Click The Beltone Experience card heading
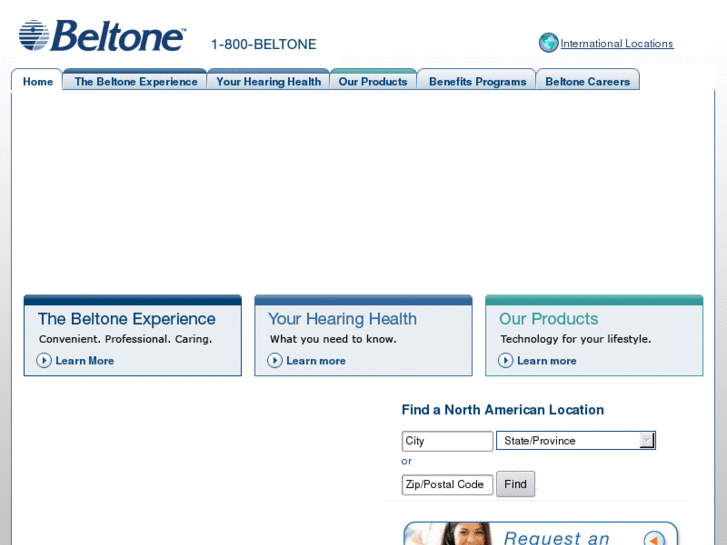This screenshot has height=545, width=727. pyautogui.click(x=127, y=319)
